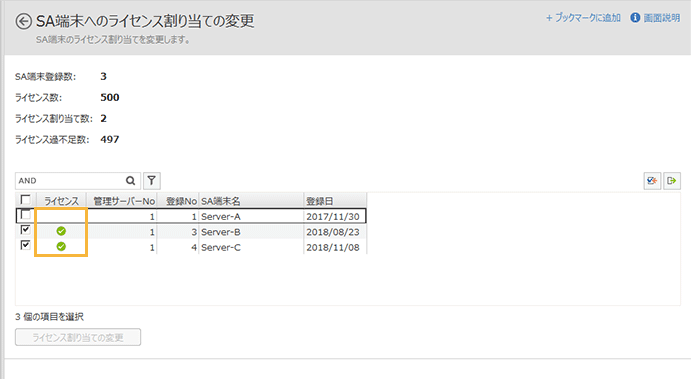
Task: Click the ブックマークに追加 link
Action: 583,18
